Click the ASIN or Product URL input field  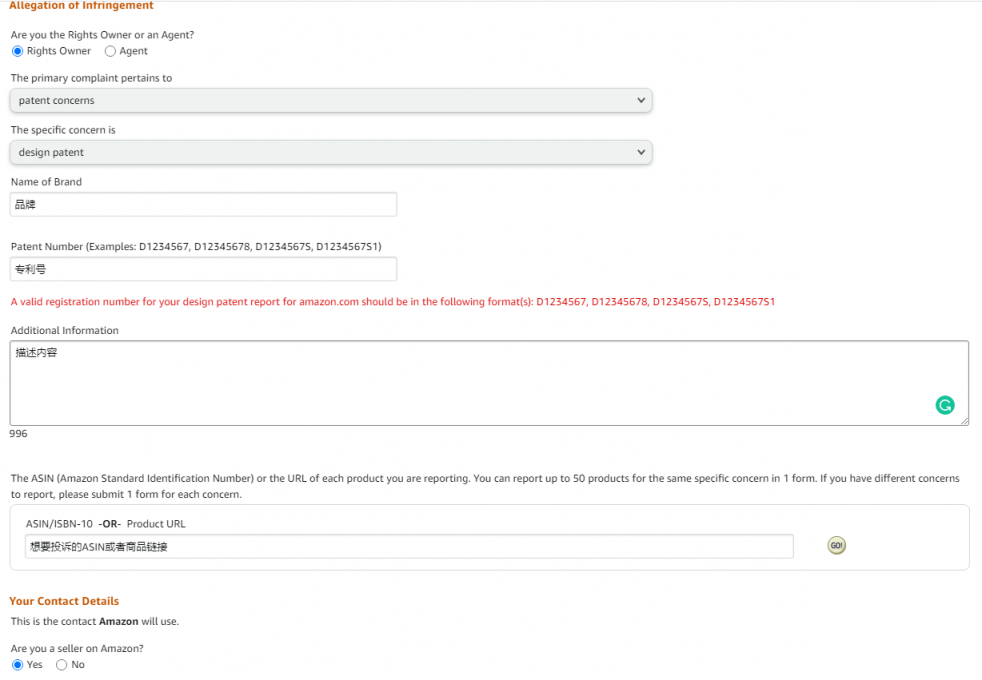[x=409, y=547]
